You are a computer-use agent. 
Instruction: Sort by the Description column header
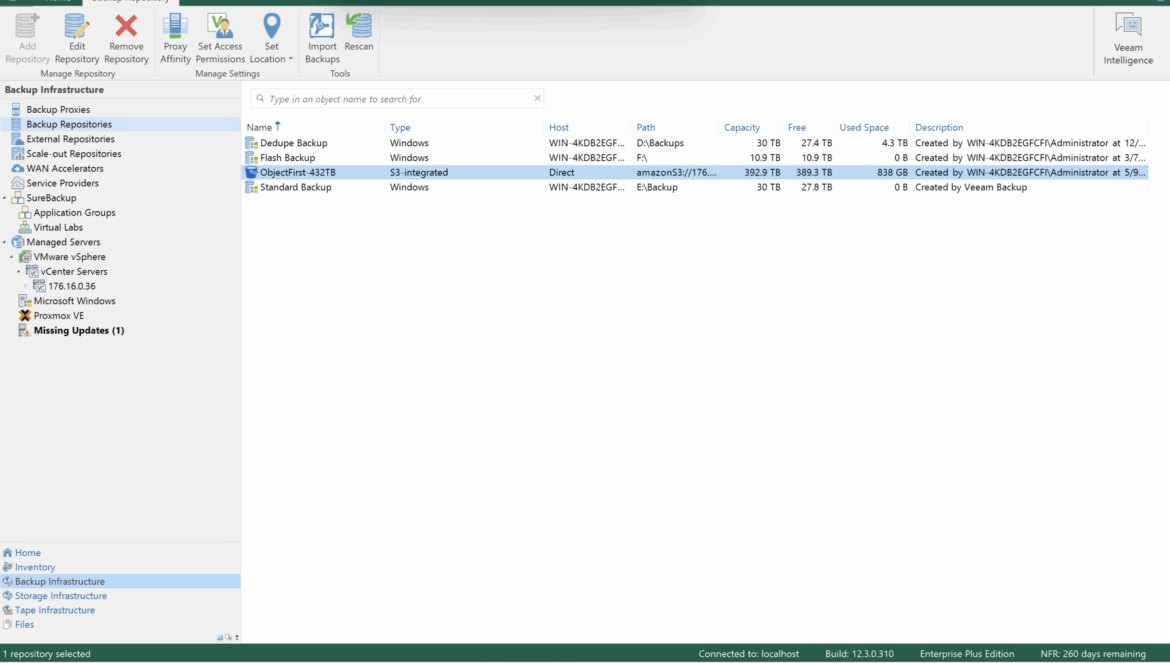(x=939, y=128)
